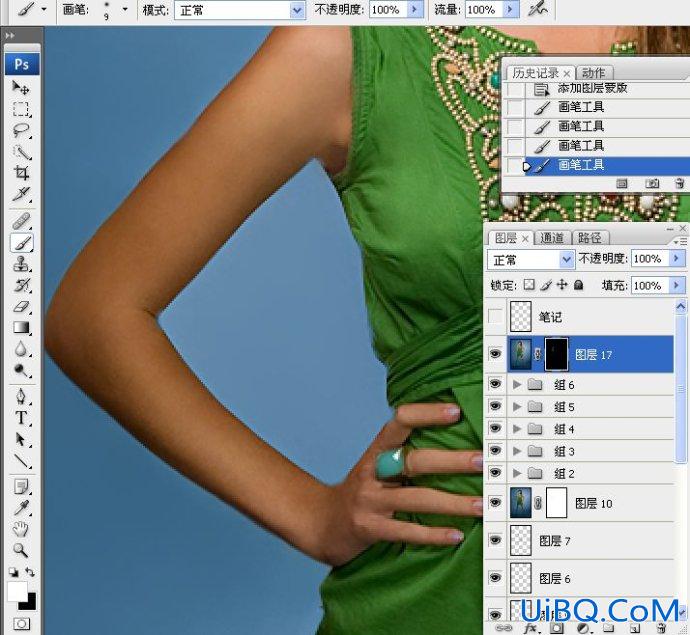Select layer mask thumbnail of 图层 17
Screen dimensions: 690x635
[556, 354]
